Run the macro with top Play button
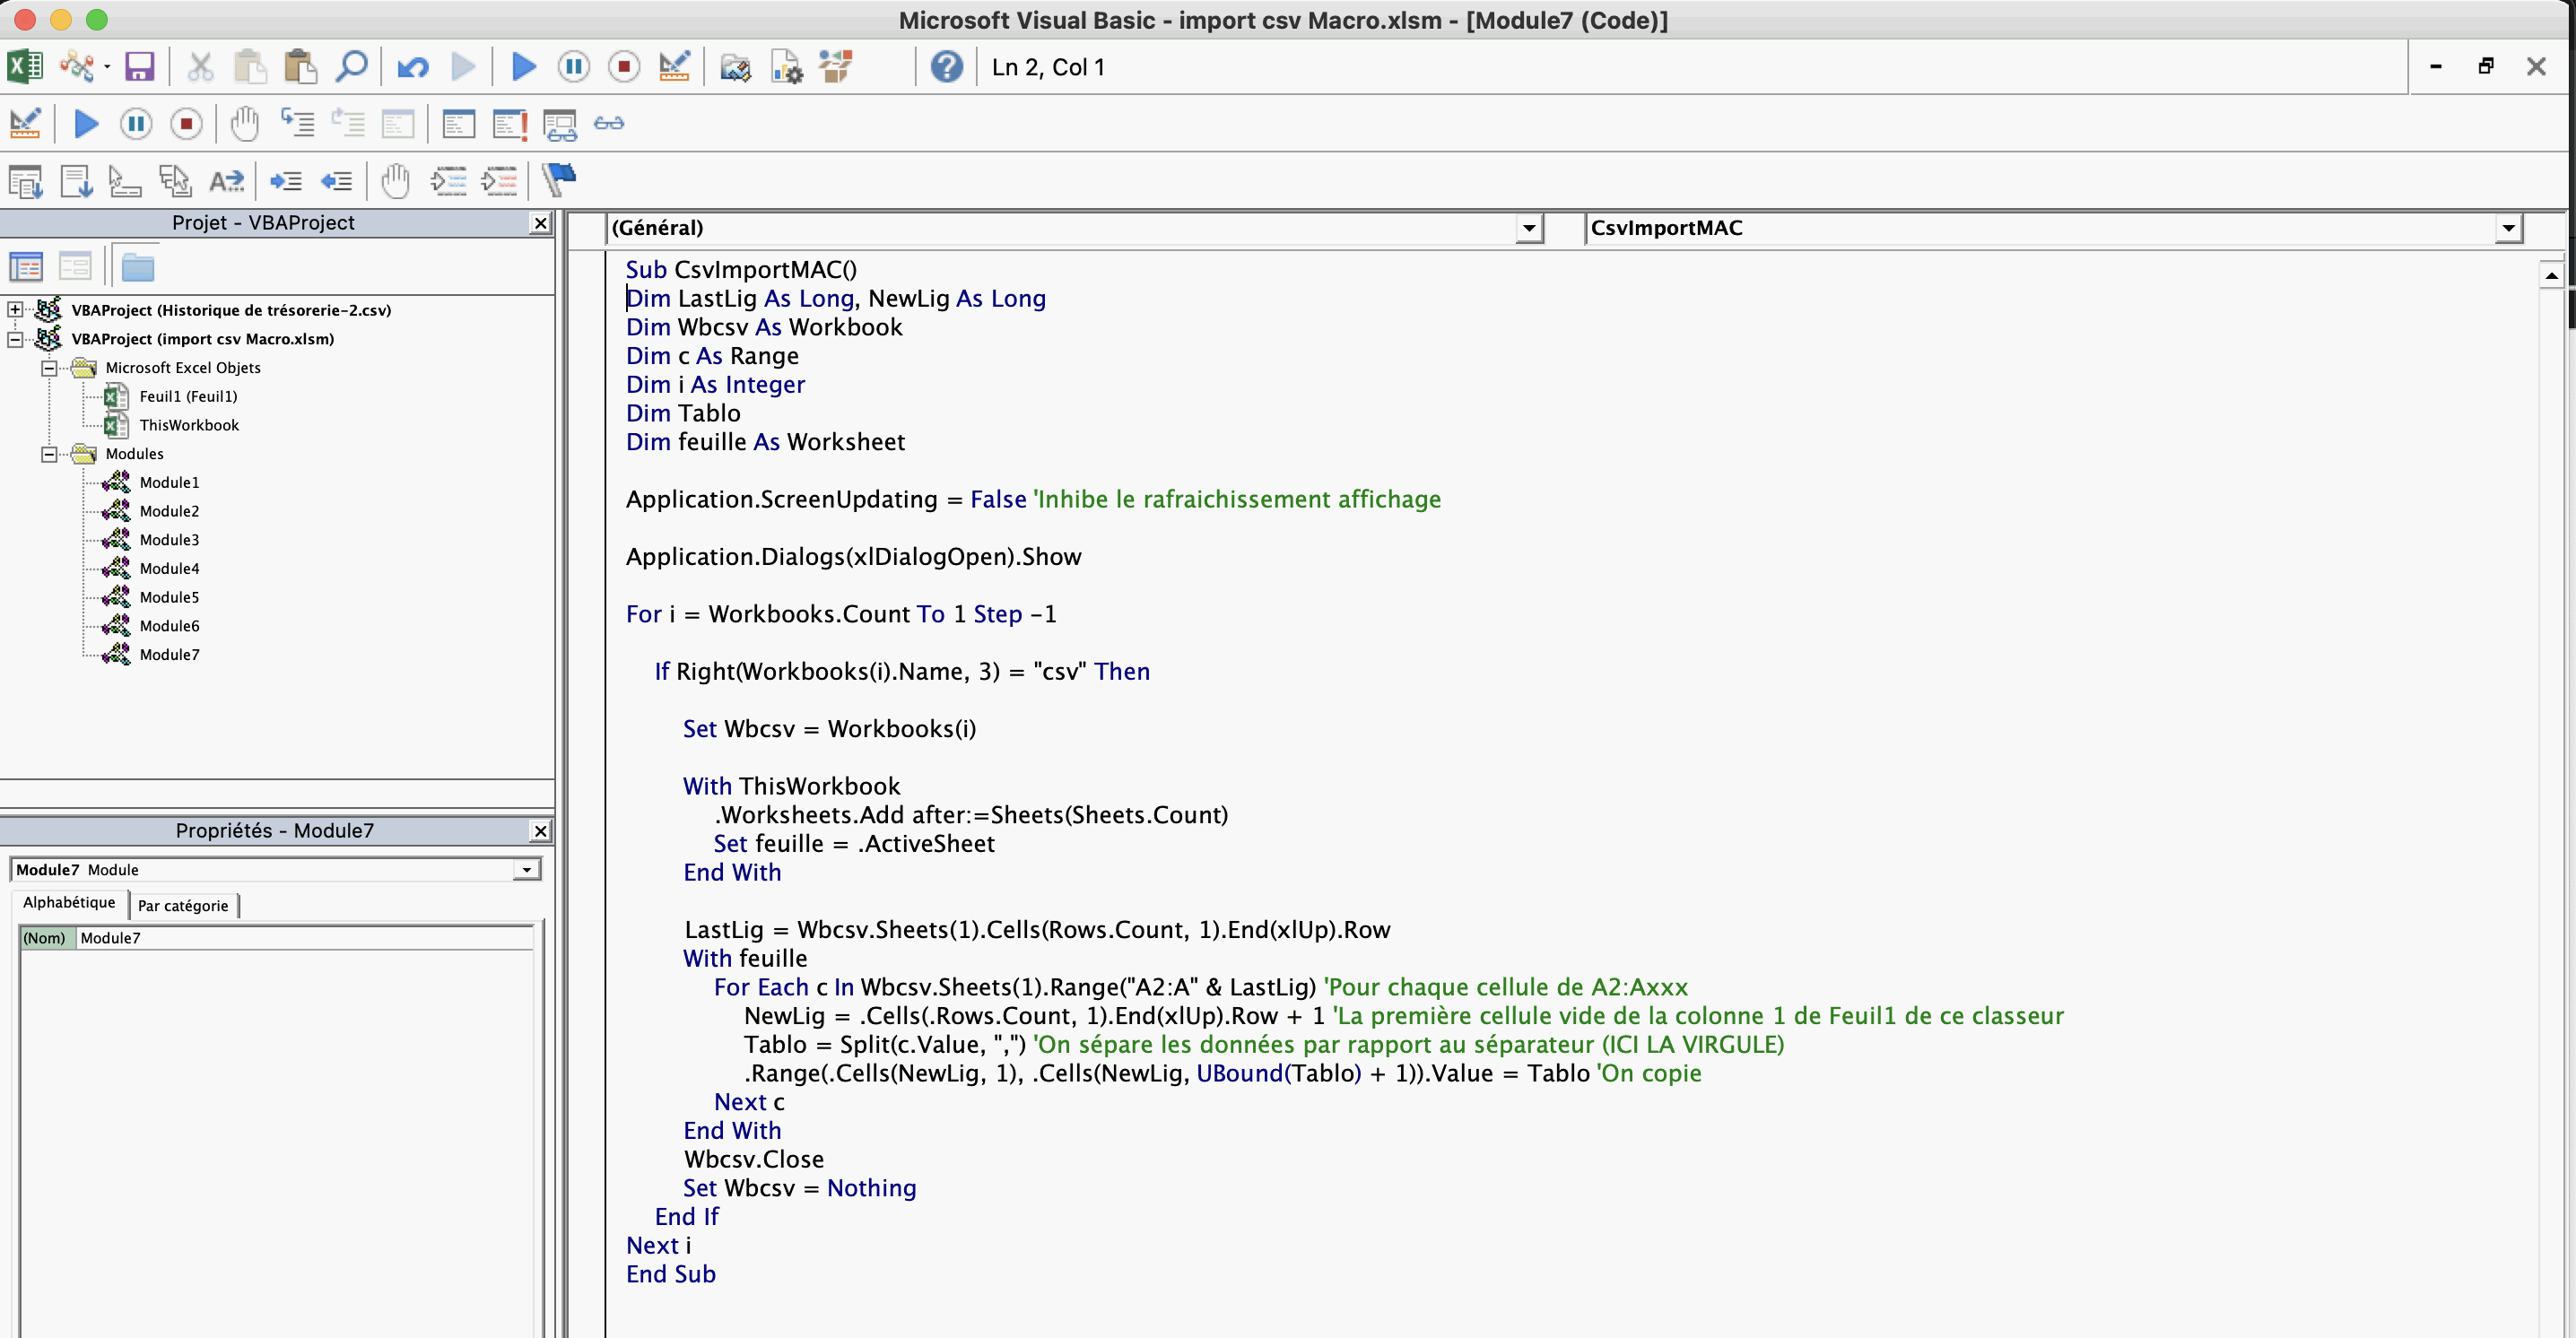This screenshot has height=1338, width=2576. pos(523,67)
